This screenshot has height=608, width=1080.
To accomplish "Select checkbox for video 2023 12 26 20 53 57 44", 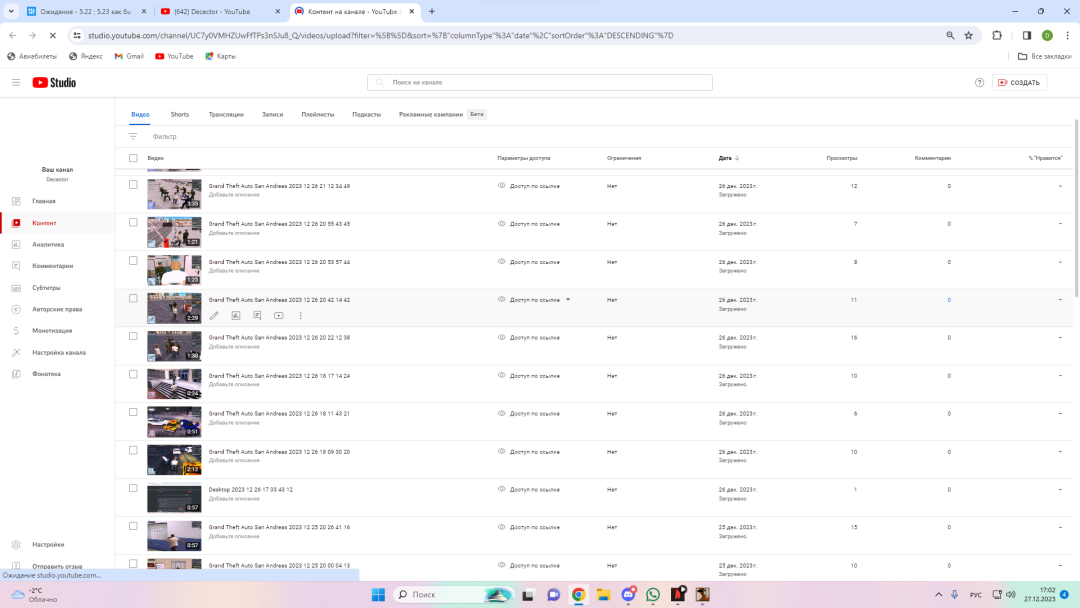I will 133,260.
